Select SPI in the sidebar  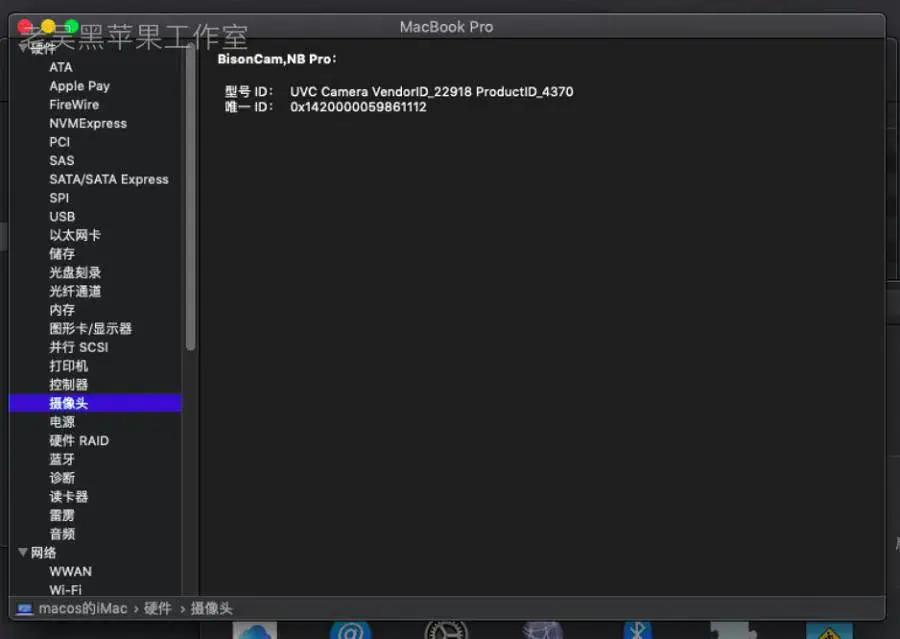59,198
